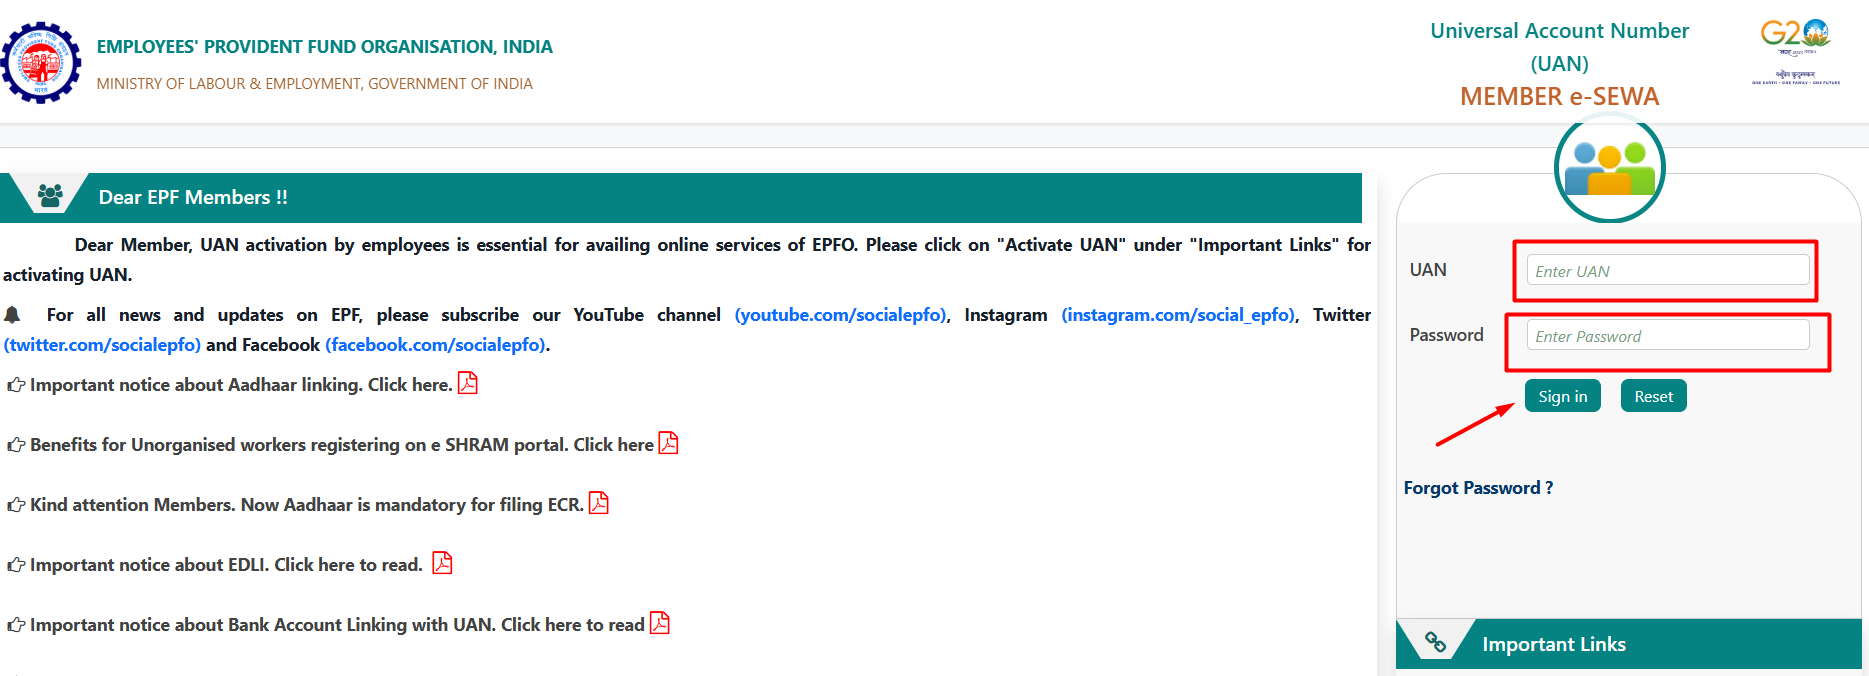Focus the Enter Password field
This screenshot has height=676, width=1869.
pos(1667,335)
